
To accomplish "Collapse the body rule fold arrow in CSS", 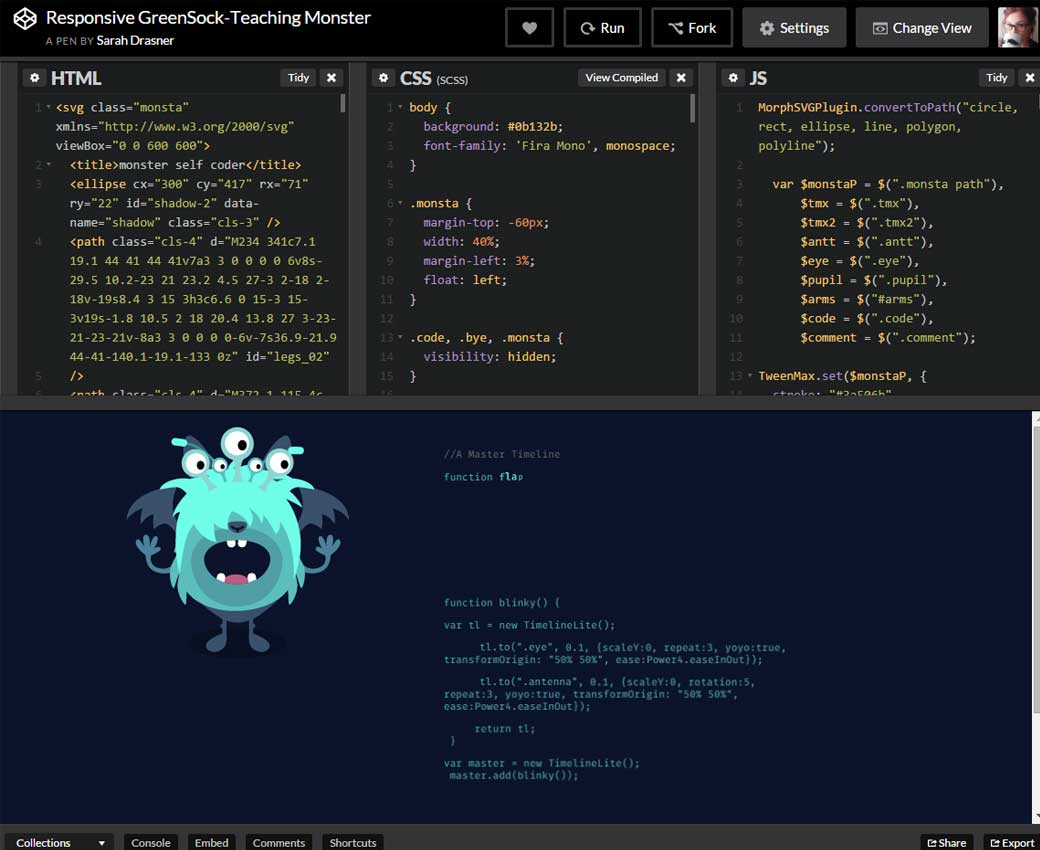I will (401, 108).
